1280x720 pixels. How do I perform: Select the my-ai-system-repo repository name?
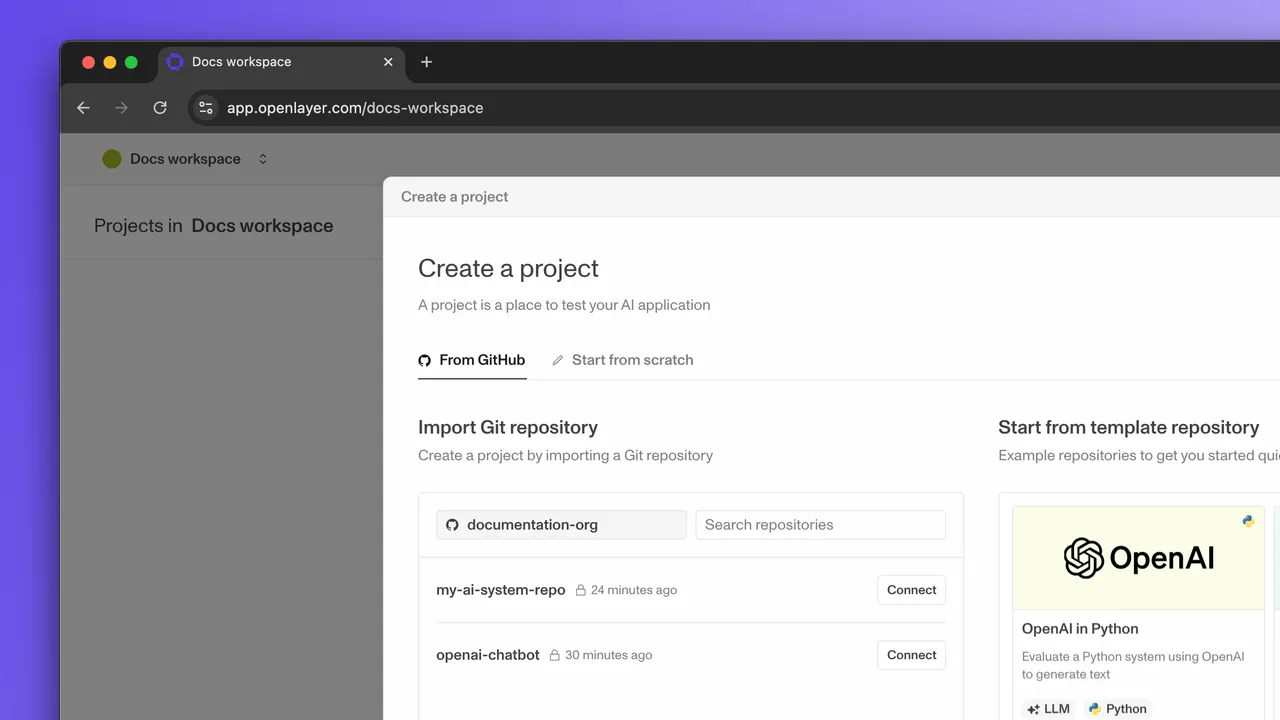point(501,590)
